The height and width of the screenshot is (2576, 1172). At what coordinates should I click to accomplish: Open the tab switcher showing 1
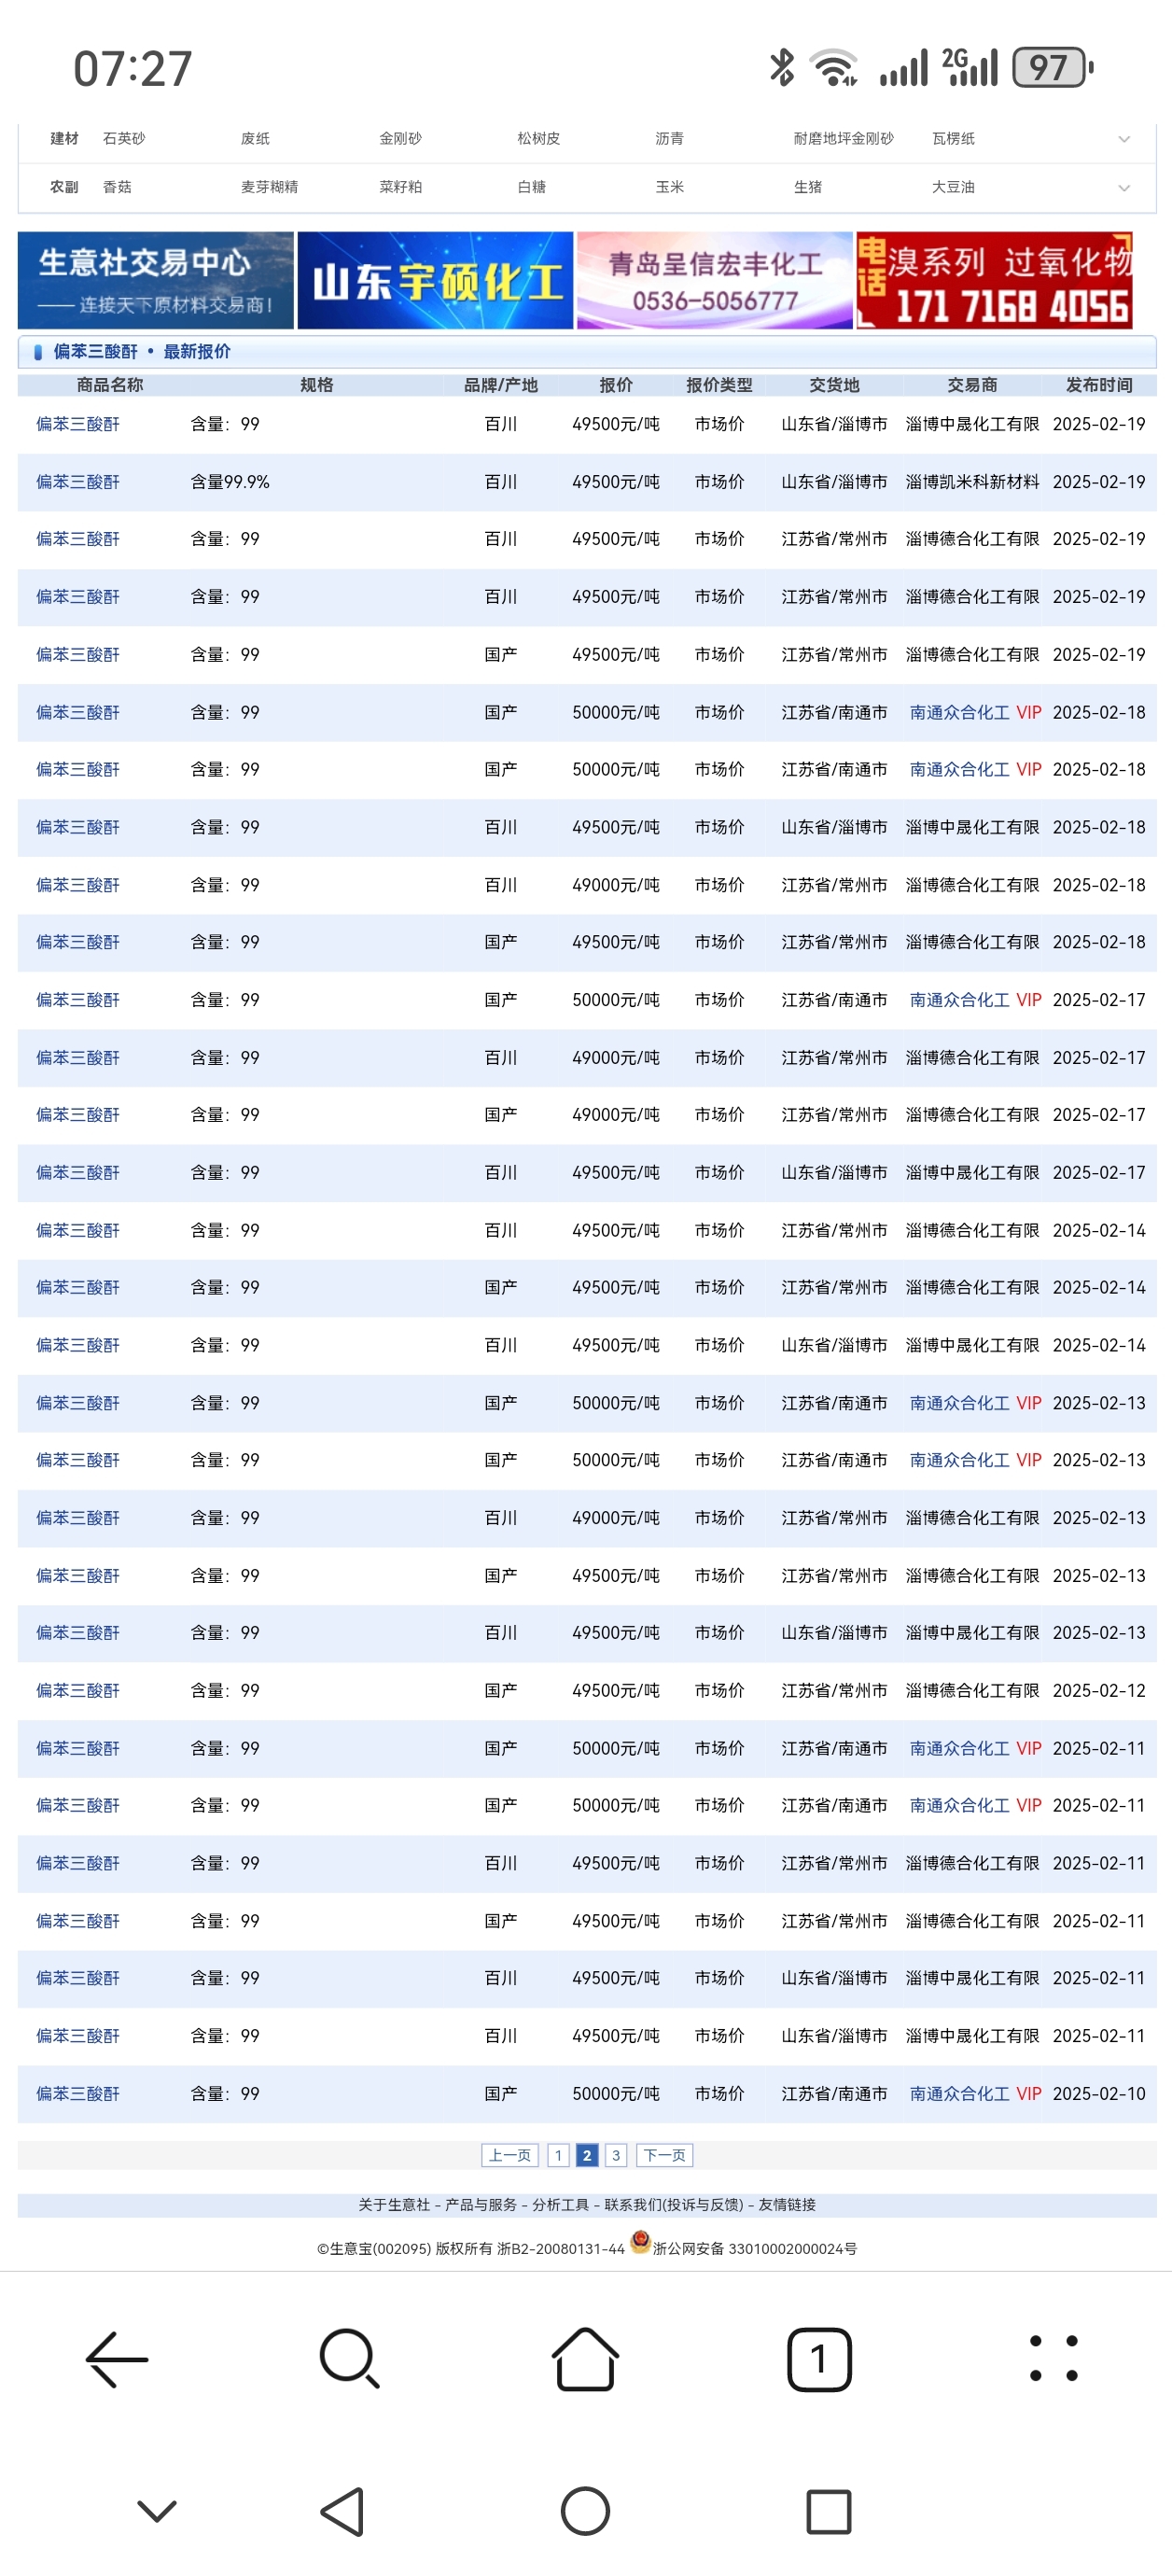819,2359
